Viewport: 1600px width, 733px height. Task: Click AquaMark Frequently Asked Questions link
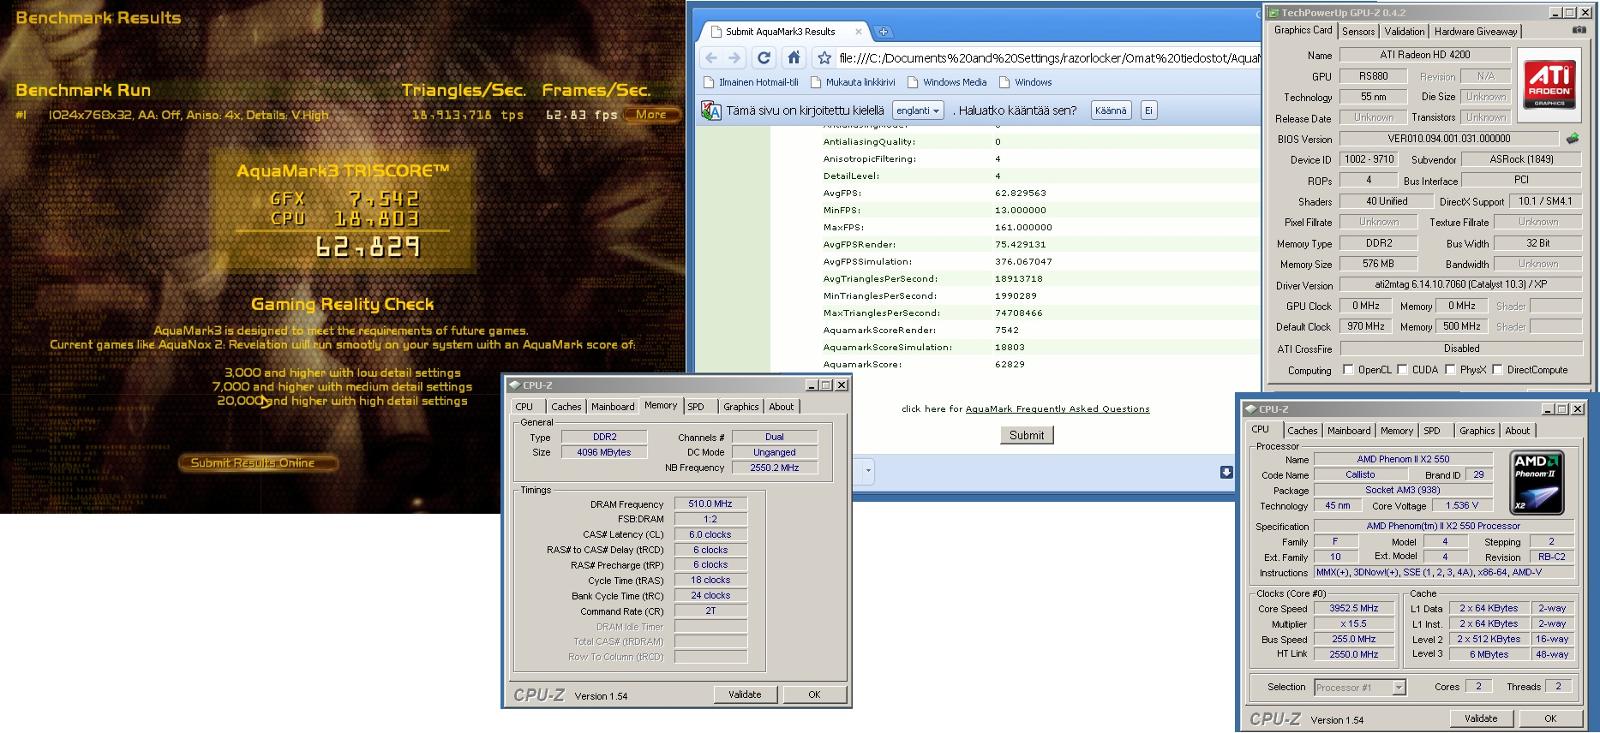click(1057, 409)
